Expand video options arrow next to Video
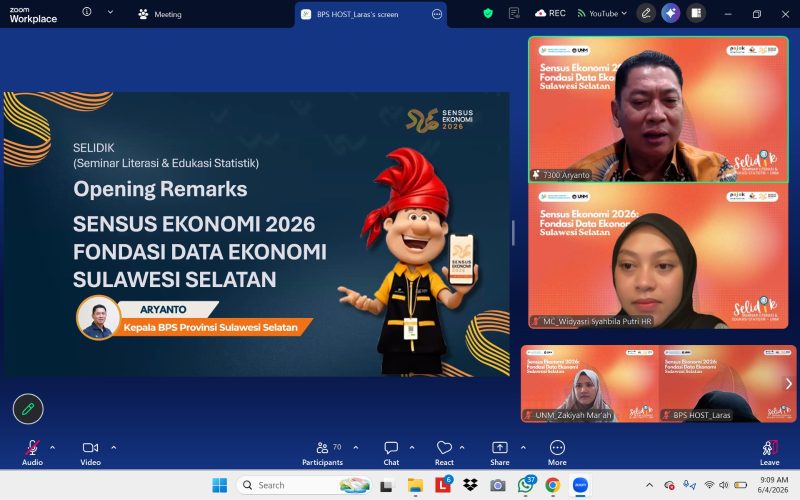The width and height of the screenshot is (800, 500). pyautogui.click(x=114, y=447)
